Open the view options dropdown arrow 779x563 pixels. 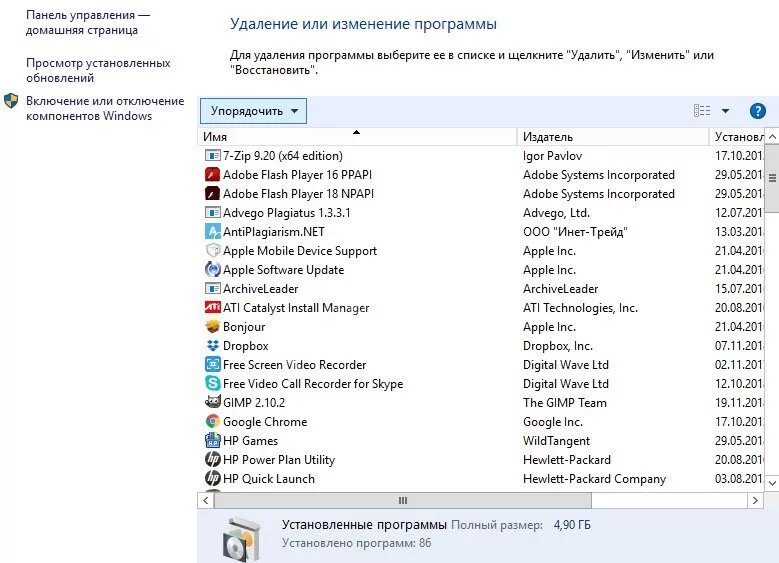coord(725,111)
